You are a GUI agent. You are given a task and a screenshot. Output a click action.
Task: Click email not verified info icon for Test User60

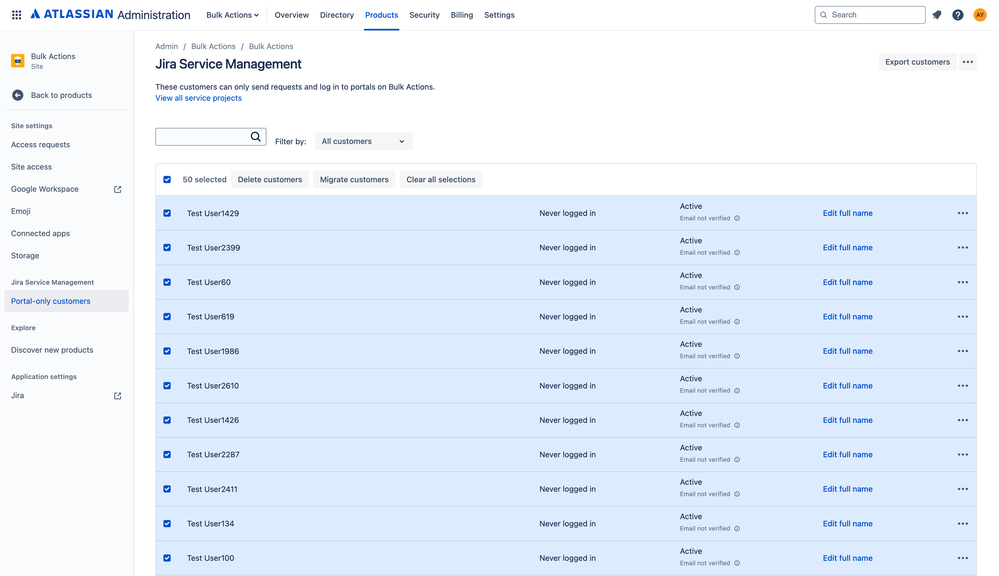(737, 287)
